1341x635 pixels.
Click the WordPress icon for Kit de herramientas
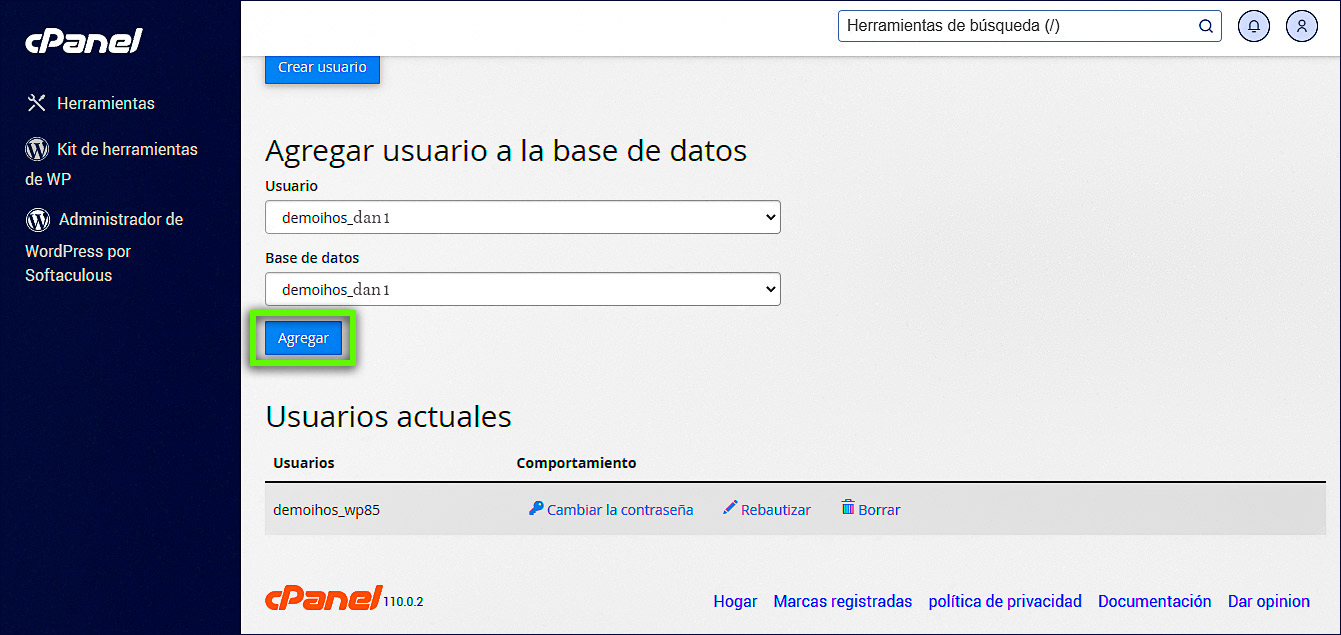[x=37, y=148]
